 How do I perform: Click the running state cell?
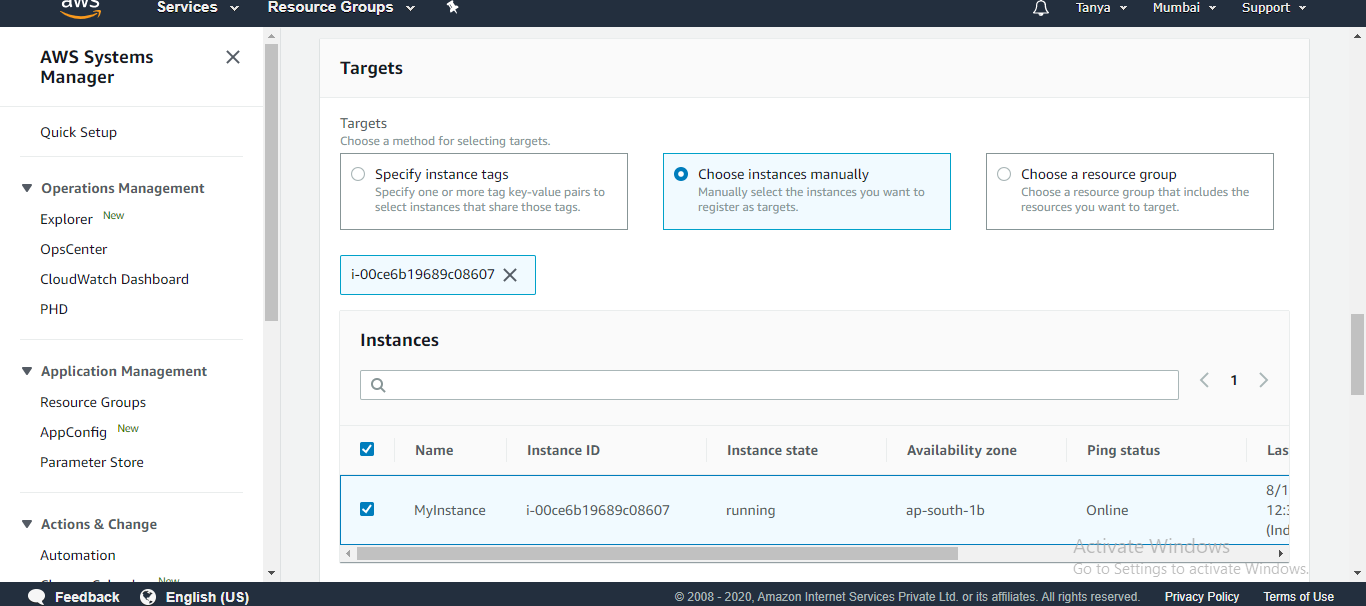click(750, 510)
